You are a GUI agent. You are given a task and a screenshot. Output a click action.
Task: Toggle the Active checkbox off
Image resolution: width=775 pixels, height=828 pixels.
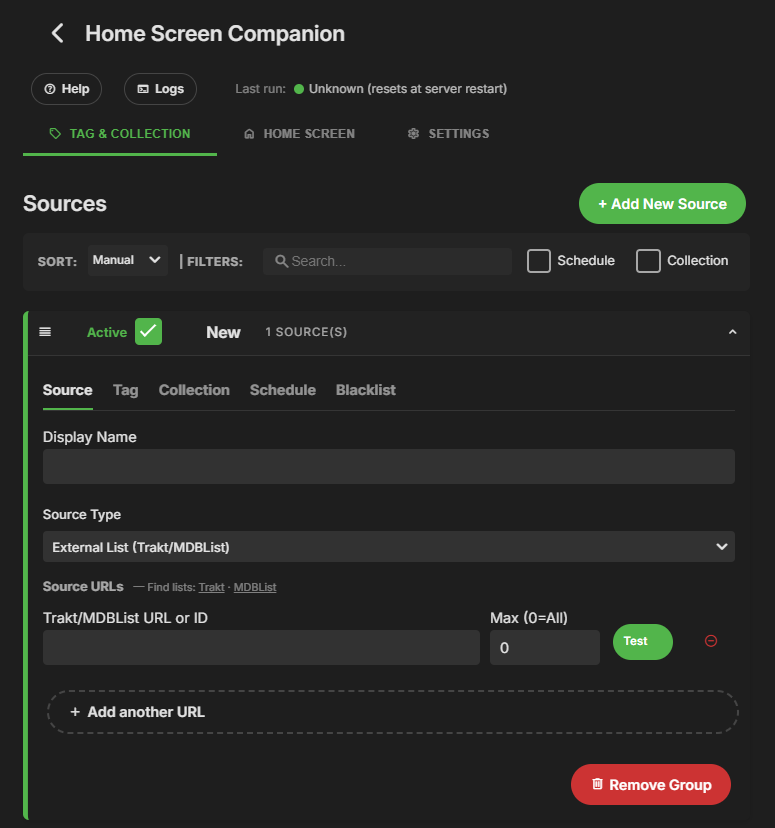tap(149, 332)
